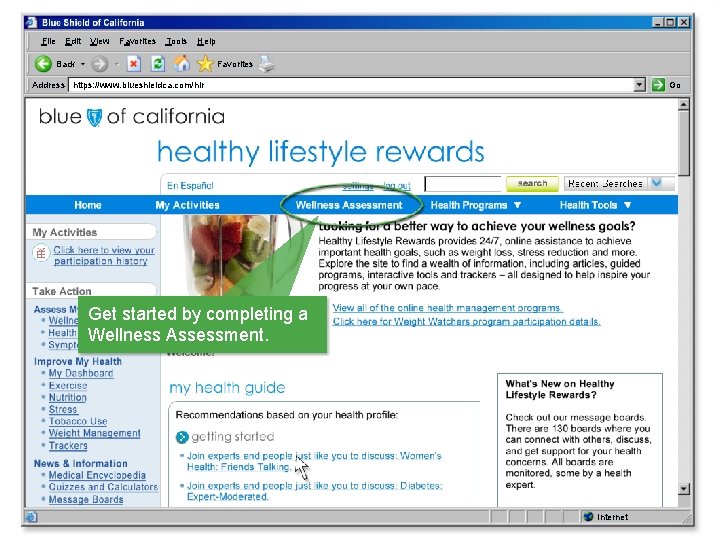Open the Nutrition link

click(x=68, y=398)
